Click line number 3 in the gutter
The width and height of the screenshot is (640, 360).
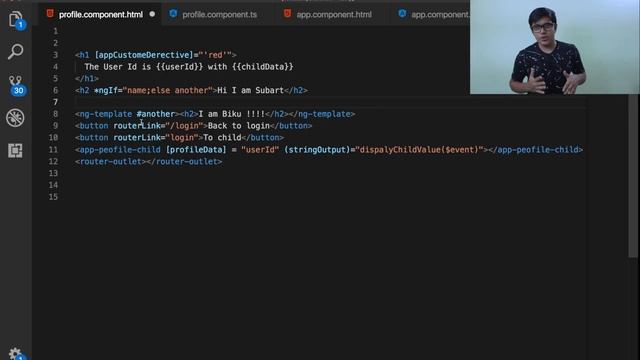tap(55, 55)
